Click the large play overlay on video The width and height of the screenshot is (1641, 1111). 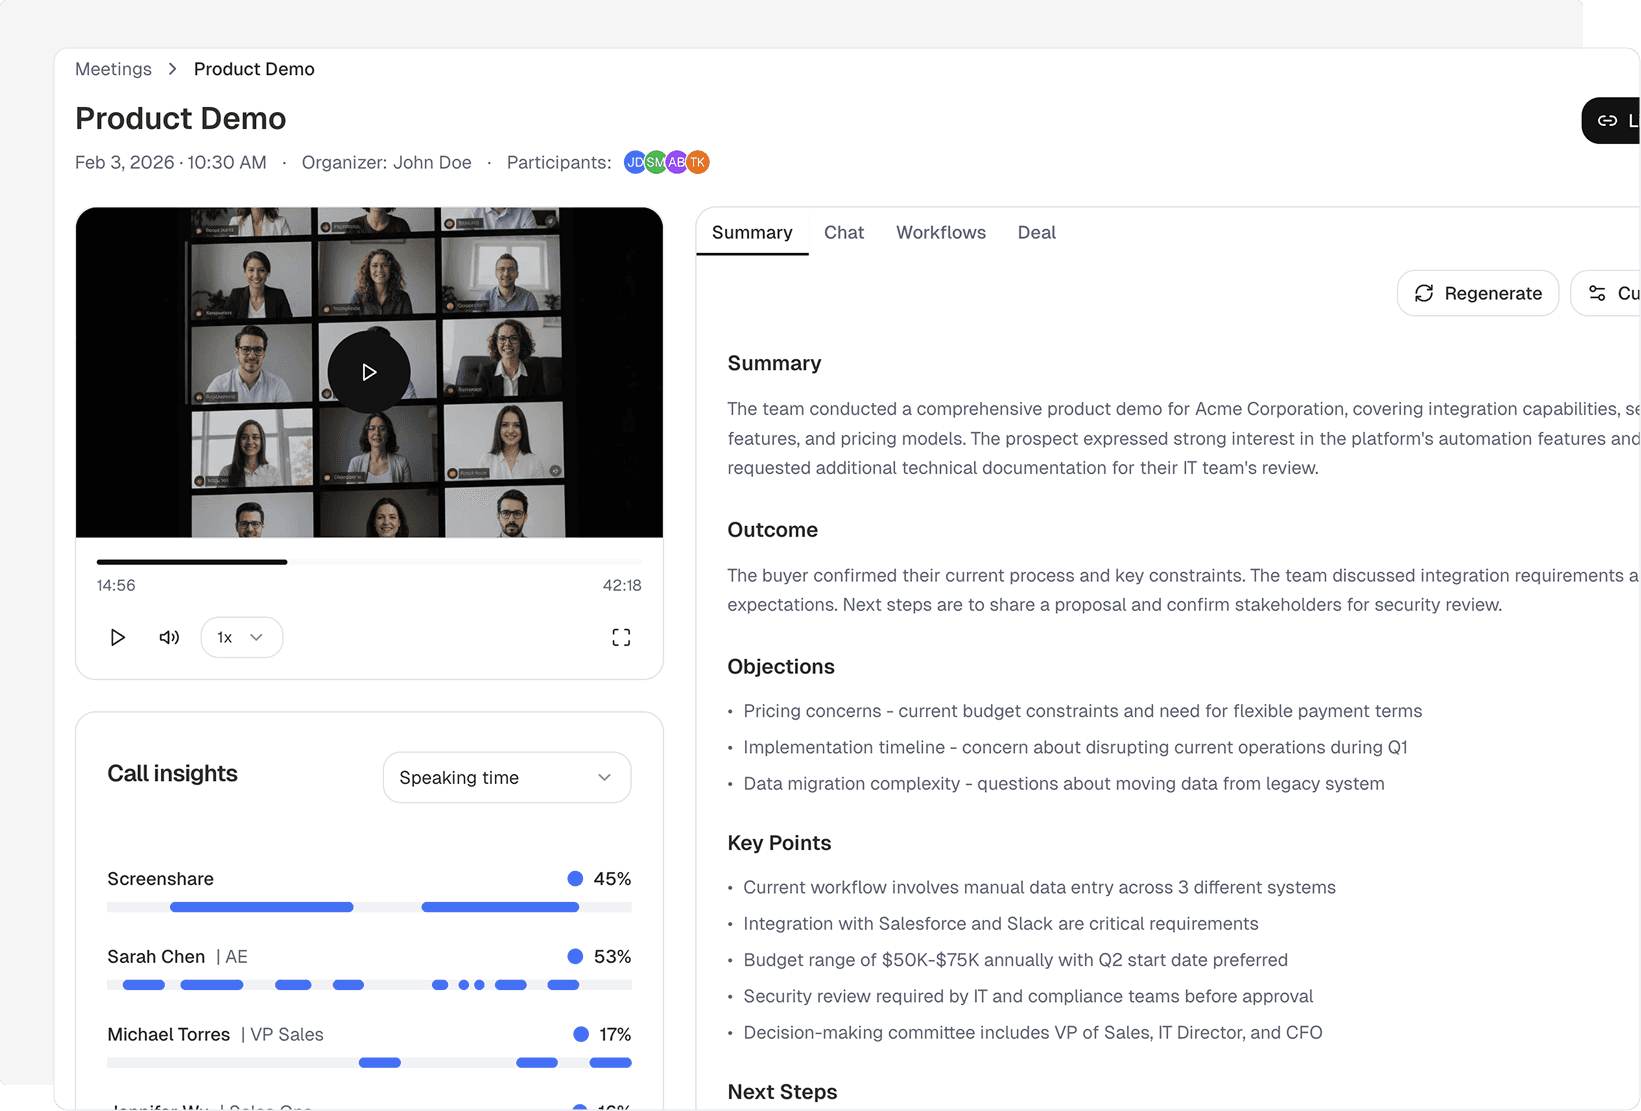[369, 372]
